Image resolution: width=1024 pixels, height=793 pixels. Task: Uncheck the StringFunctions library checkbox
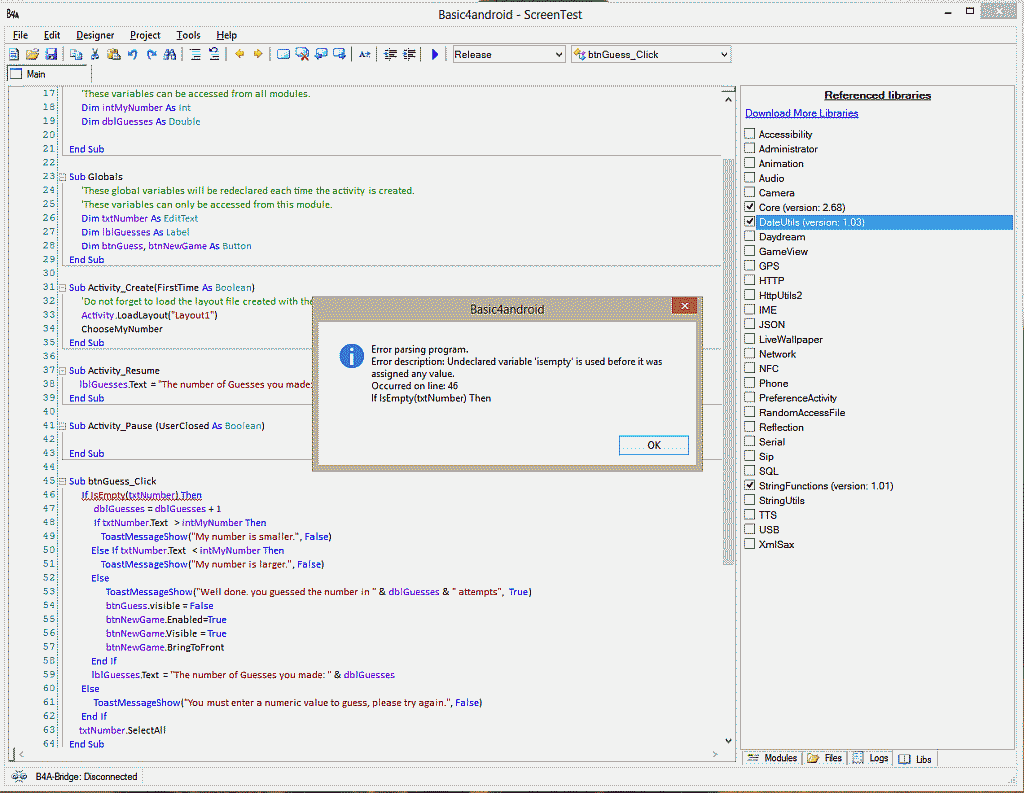click(x=750, y=486)
